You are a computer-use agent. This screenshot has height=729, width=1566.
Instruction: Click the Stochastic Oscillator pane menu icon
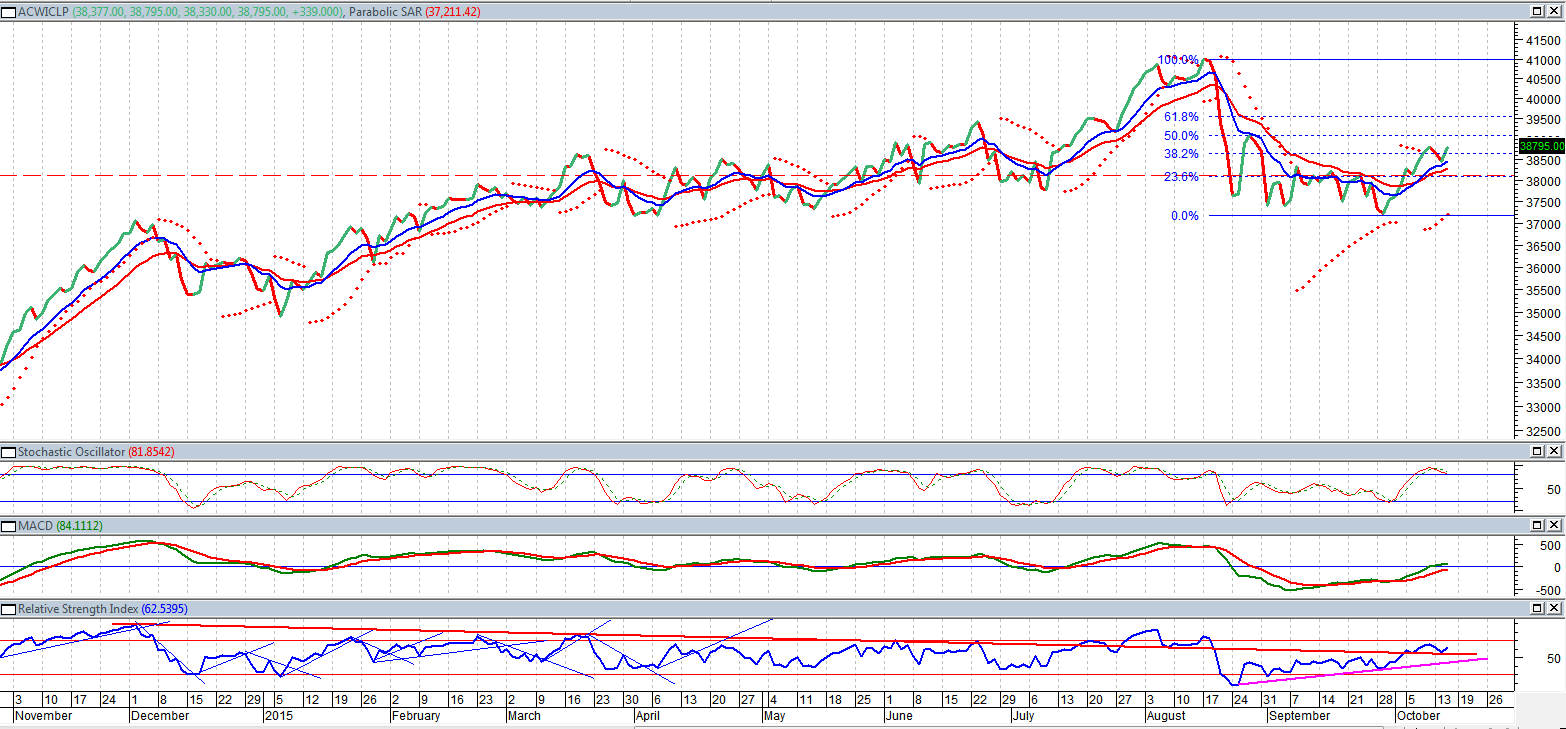pos(9,452)
